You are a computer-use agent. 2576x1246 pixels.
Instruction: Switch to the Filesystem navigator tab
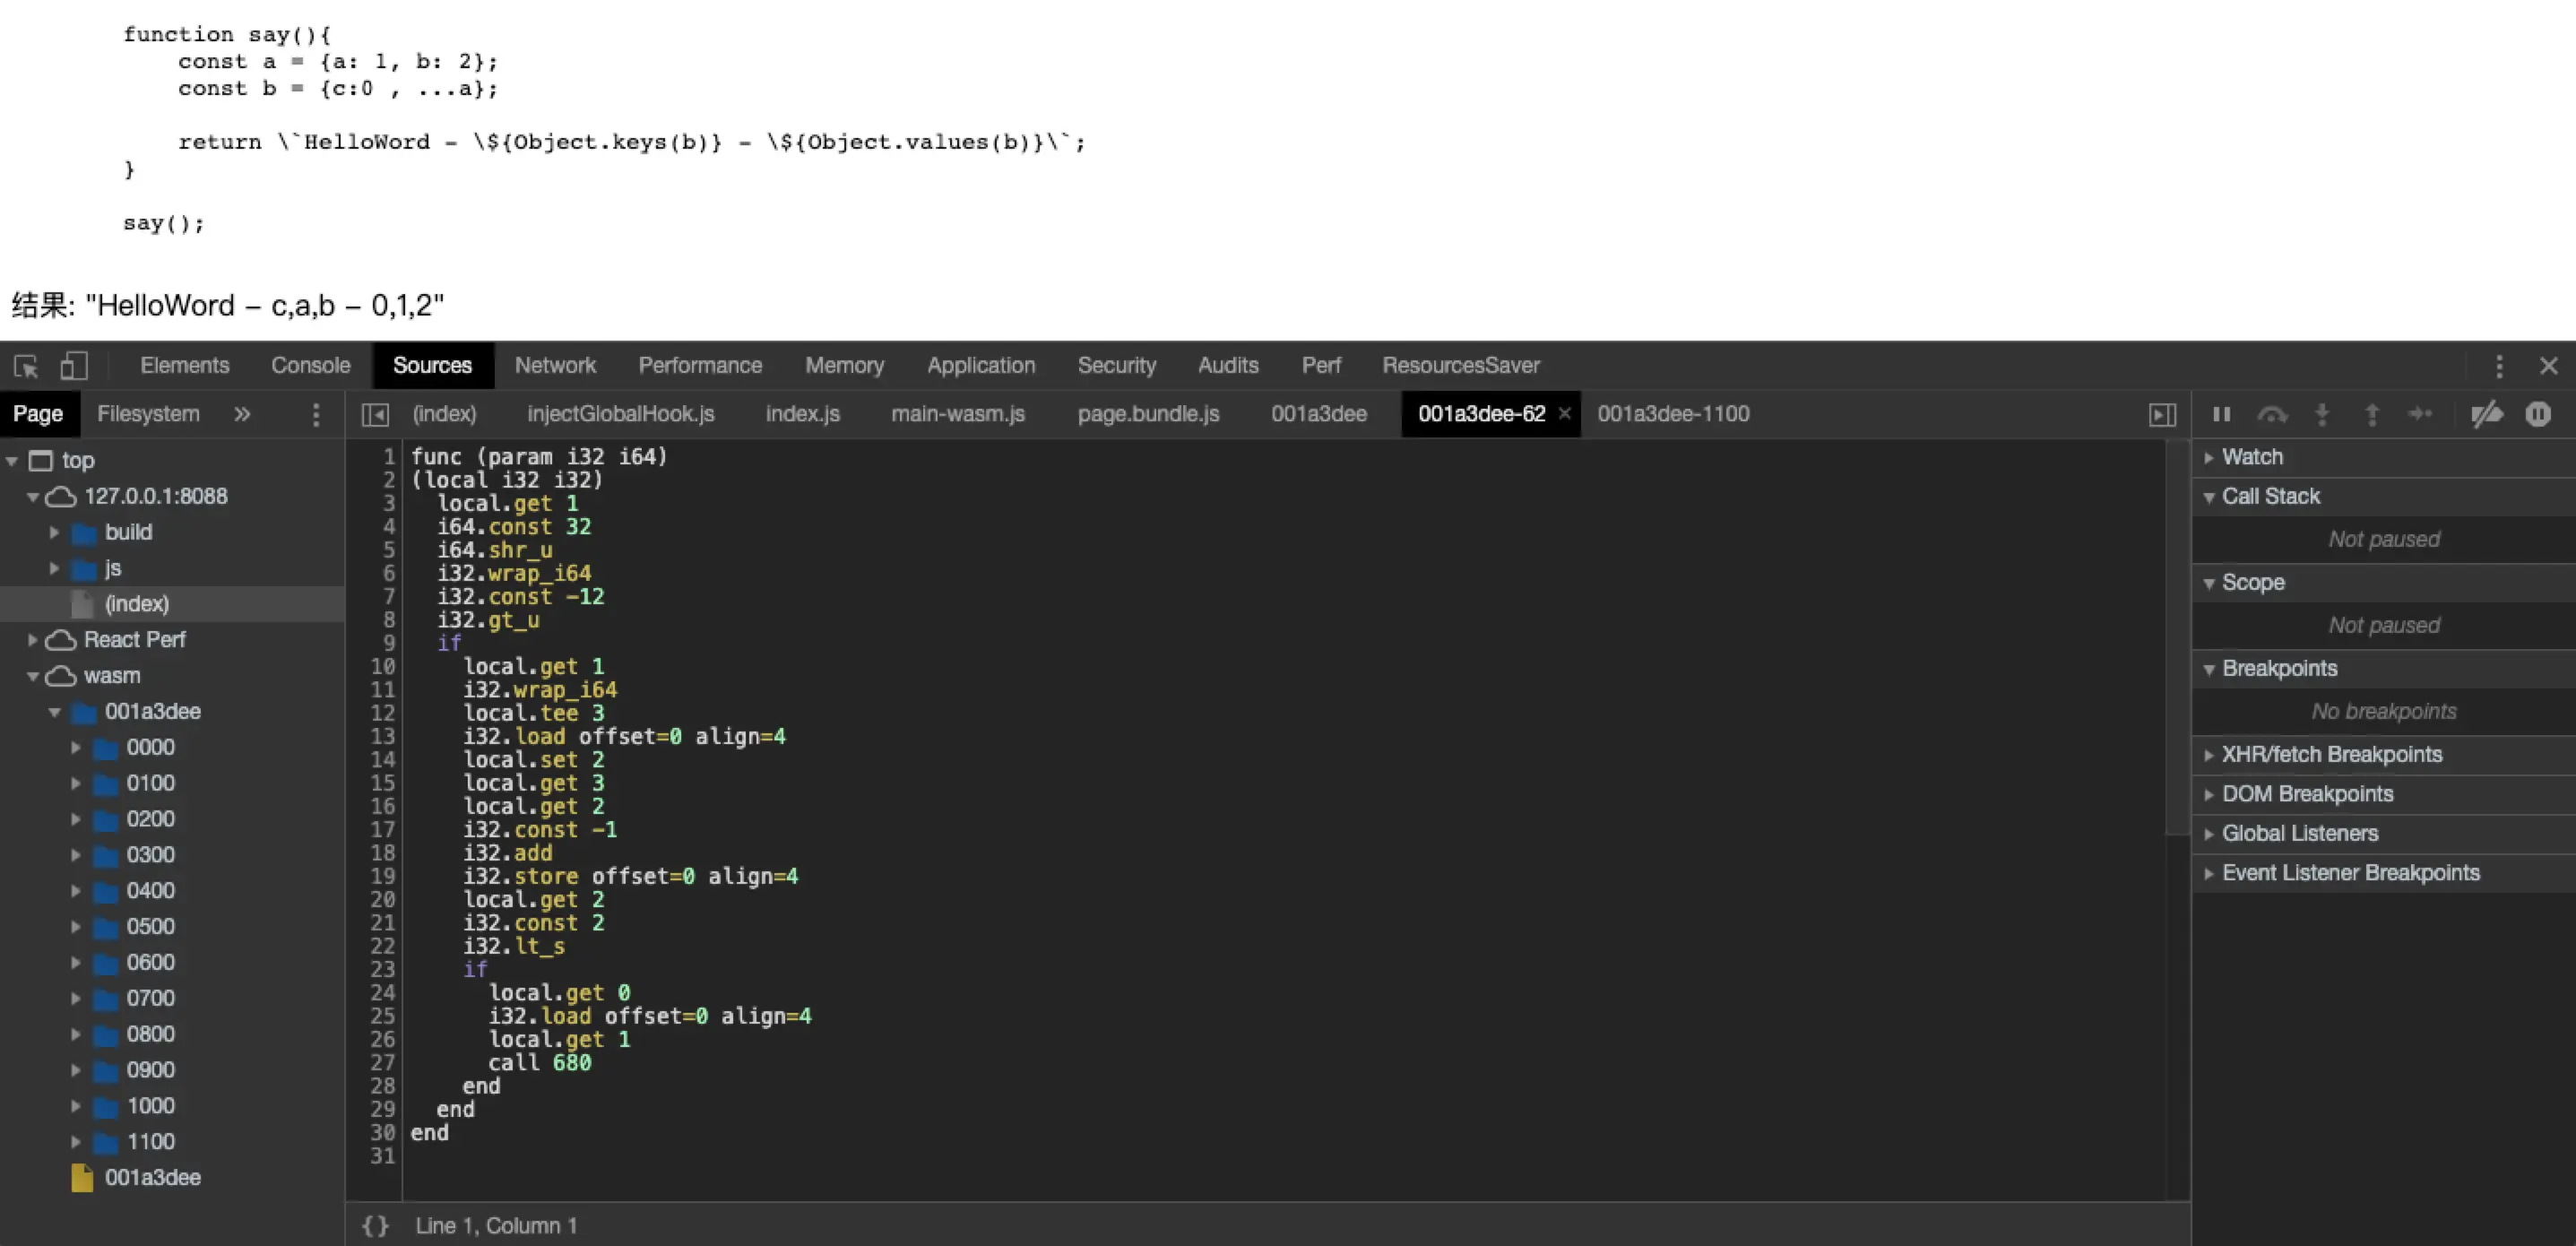tap(147, 413)
